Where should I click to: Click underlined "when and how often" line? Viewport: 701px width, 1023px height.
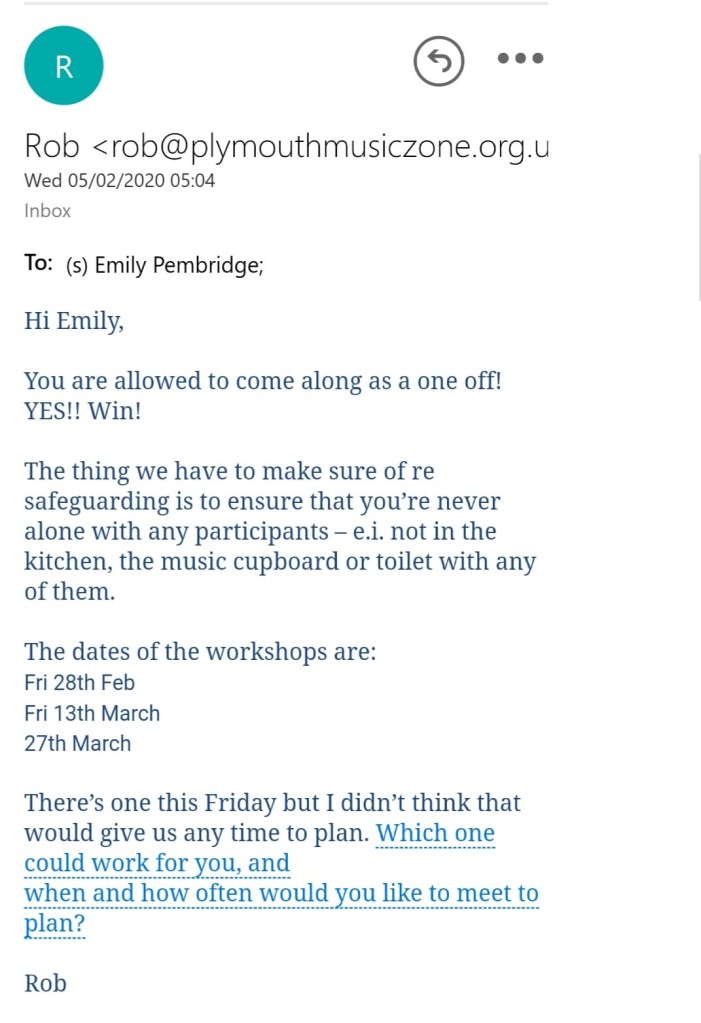281,893
